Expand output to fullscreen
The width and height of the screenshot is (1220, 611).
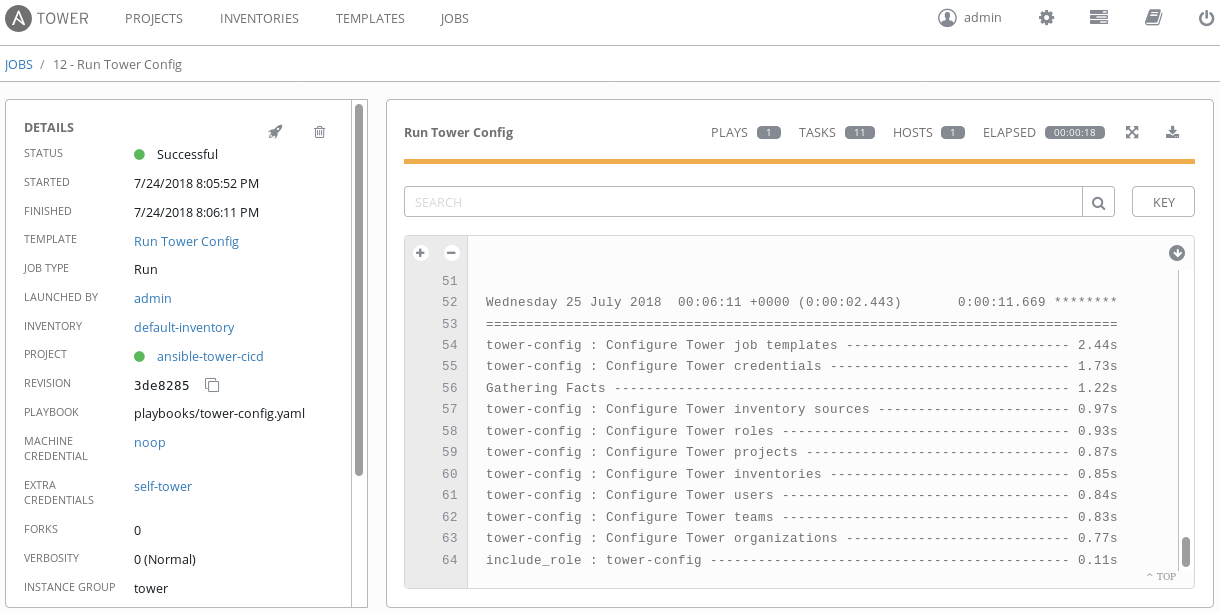pos(1132,132)
